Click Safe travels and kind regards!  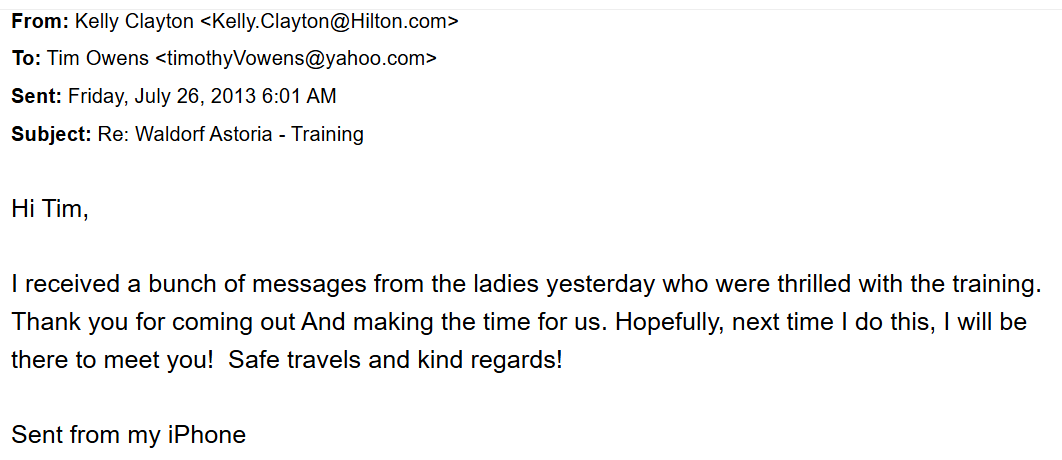pyautogui.click(x=396, y=360)
